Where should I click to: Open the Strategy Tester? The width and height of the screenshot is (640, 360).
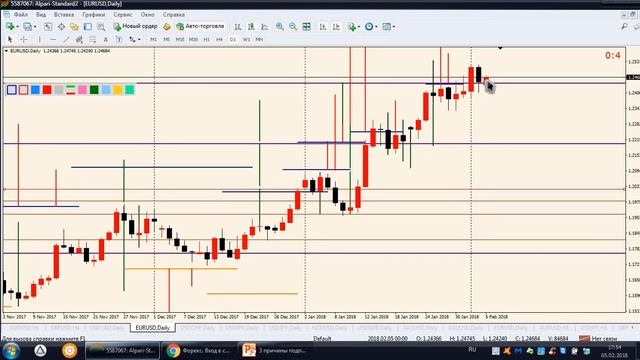(101, 27)
